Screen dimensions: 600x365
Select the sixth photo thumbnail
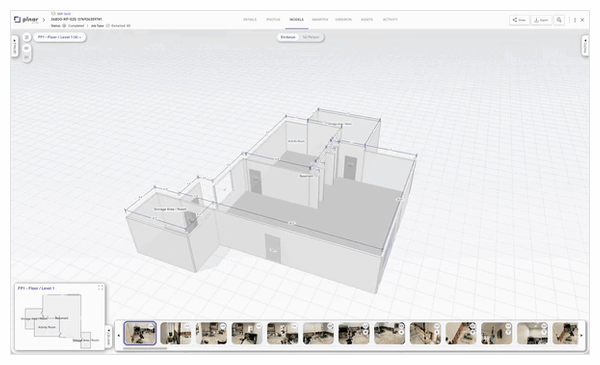point(318,333)
